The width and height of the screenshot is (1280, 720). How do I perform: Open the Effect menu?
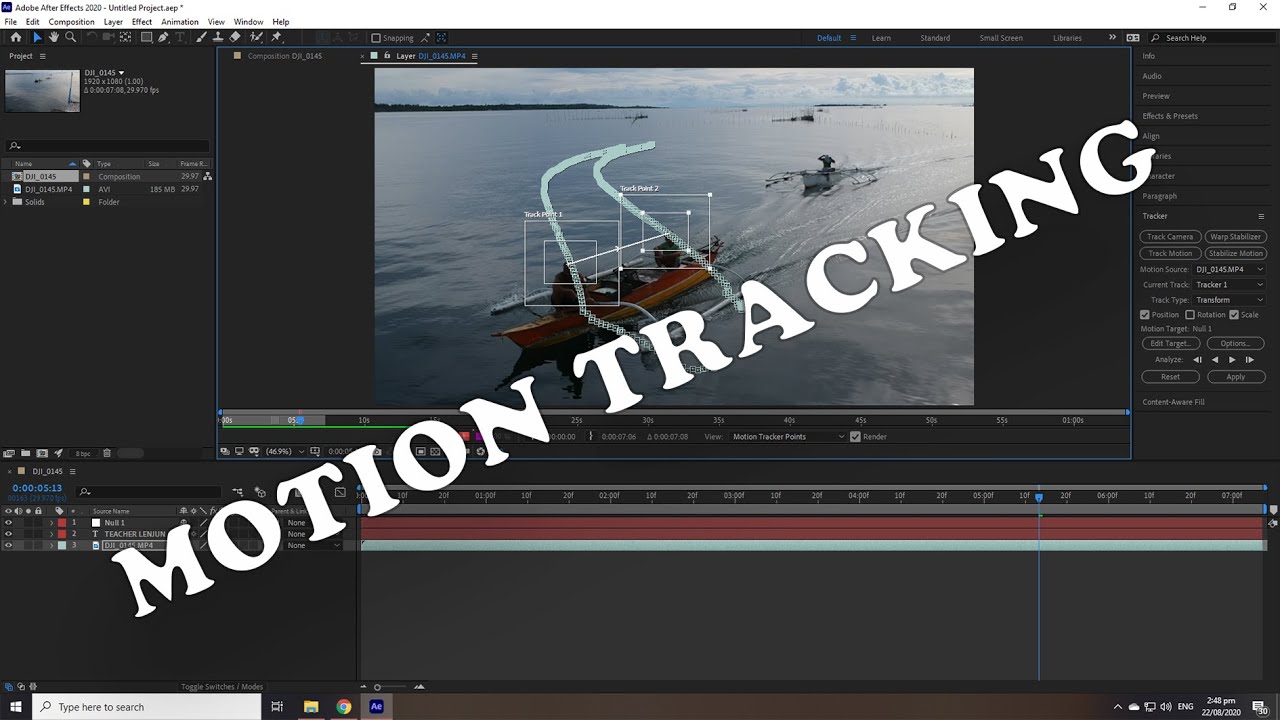click(142, 21)
